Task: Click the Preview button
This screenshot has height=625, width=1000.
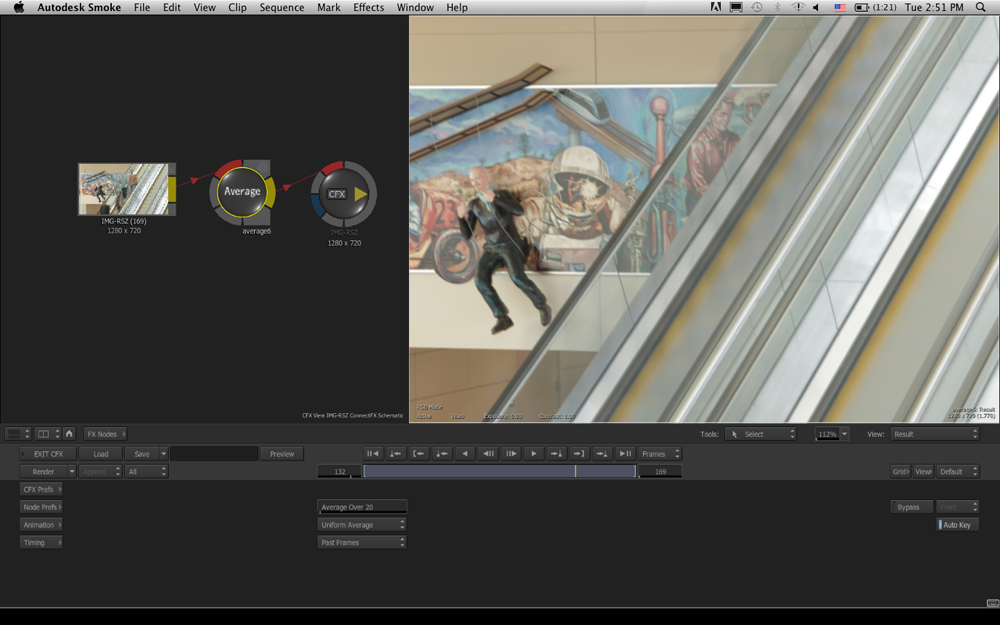Action: [x=282, y=454]
